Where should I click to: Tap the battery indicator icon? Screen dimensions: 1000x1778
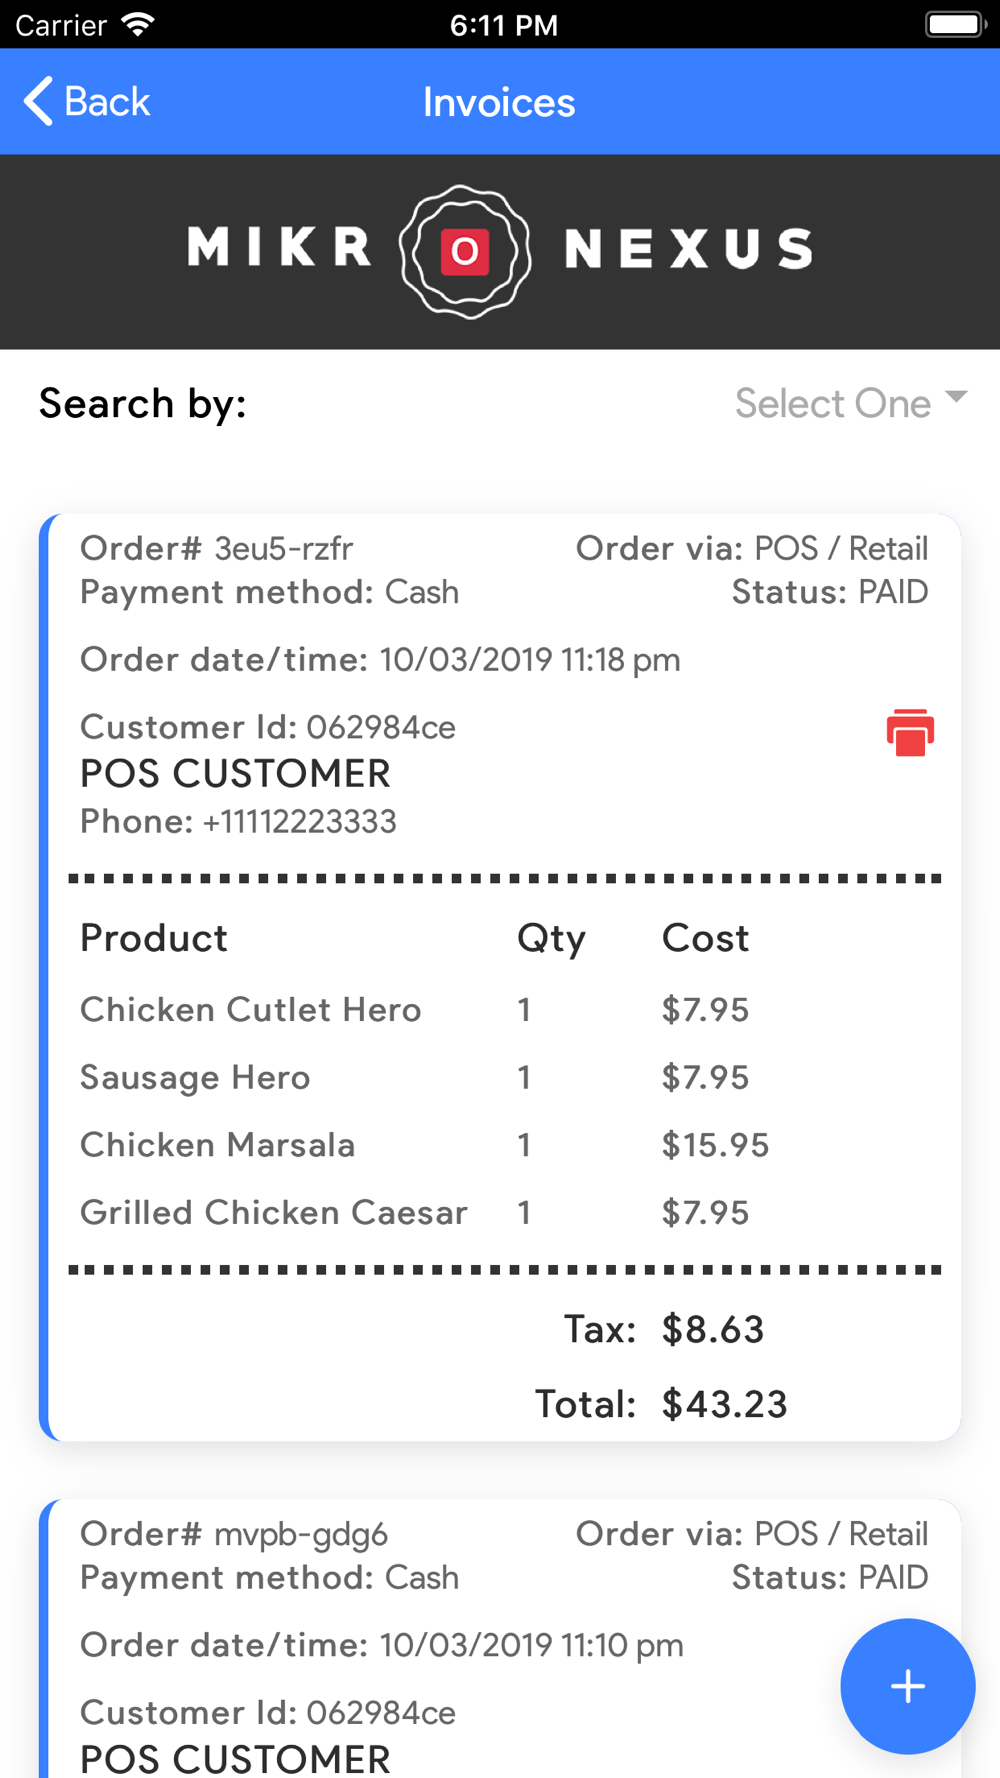click(955, 24)
